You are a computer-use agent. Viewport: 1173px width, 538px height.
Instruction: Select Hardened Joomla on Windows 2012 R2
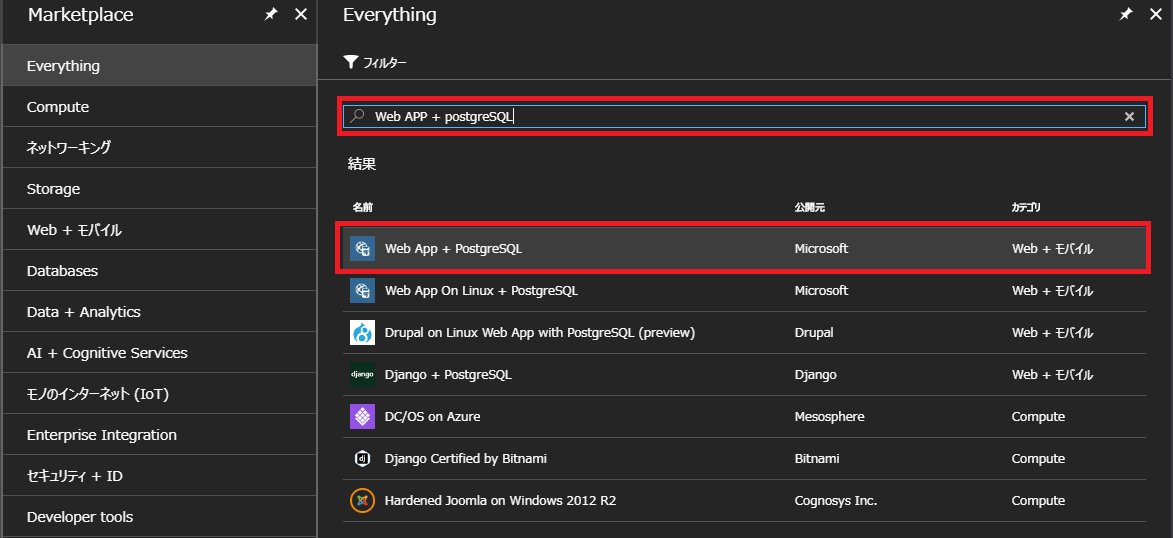(500, 500)
